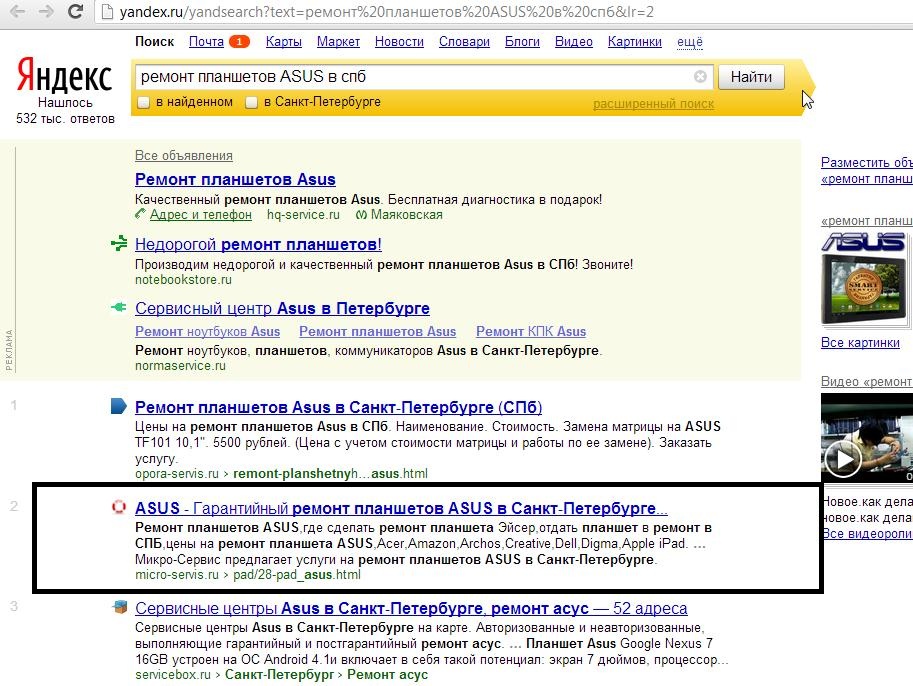913x686 pixels.
Task: Click 'Ремонт асус' breadcrumb in third result
Action: 387,675
